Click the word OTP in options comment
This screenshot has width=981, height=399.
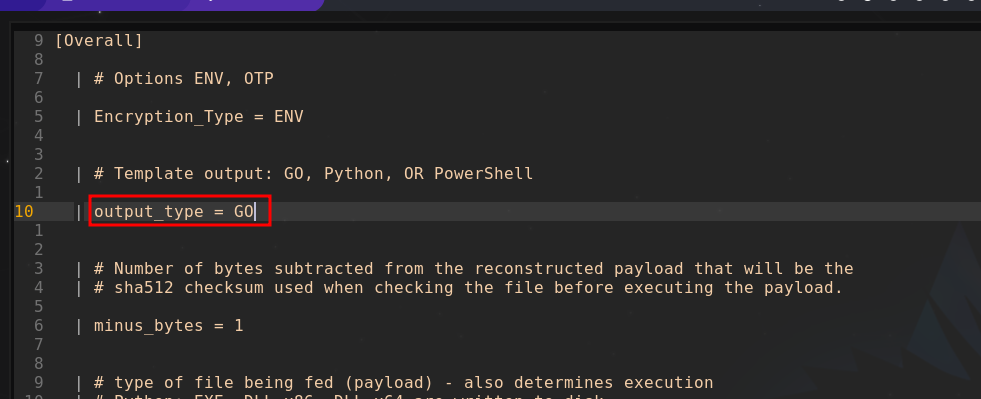(x=258, y=79)
